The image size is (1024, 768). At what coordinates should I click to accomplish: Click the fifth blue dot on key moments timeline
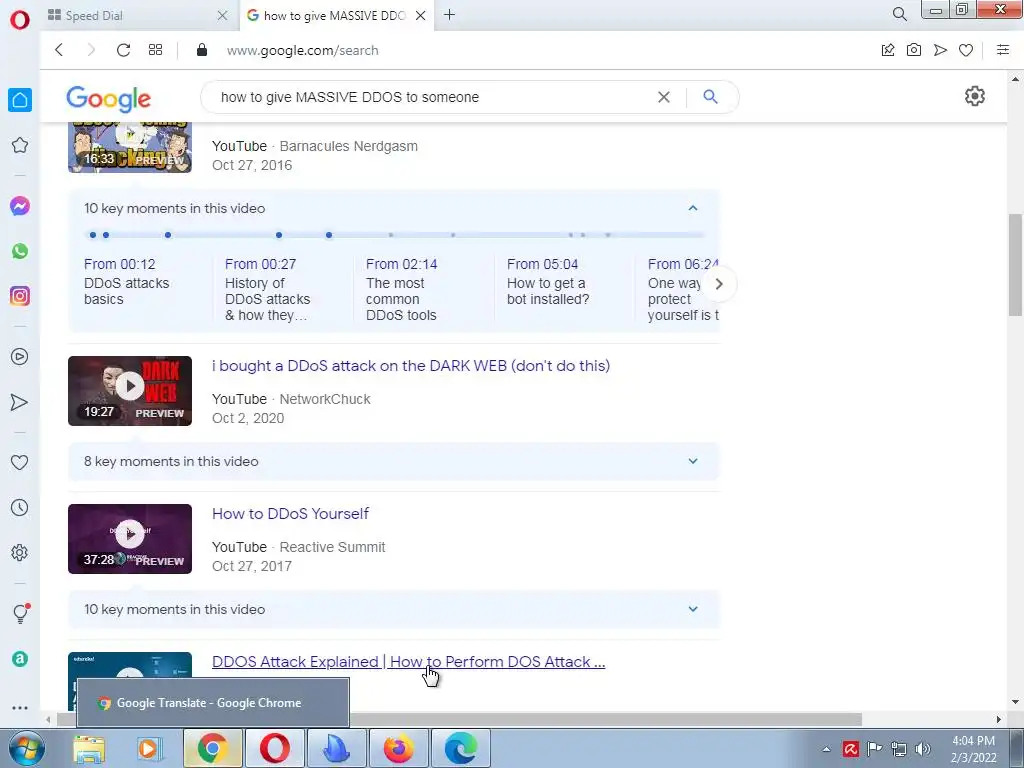click(328, 234)
